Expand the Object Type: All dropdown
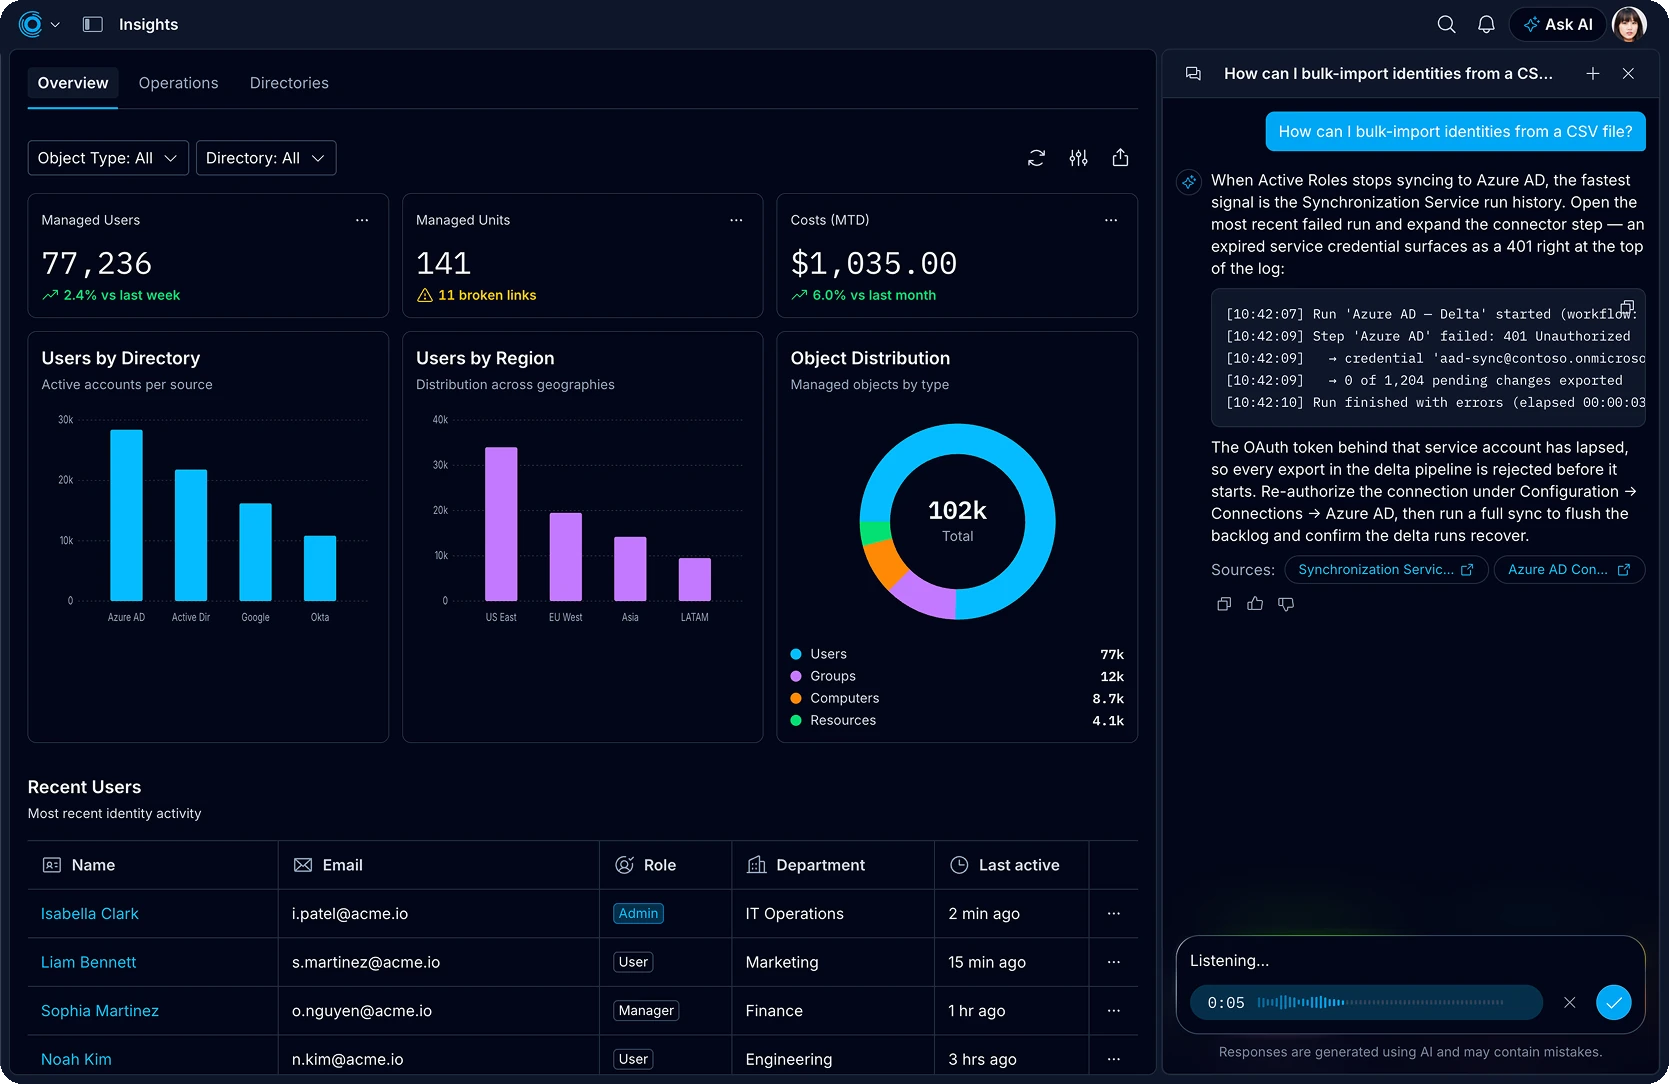This screenshot has width=1669, height=1084. pos(108,158)
